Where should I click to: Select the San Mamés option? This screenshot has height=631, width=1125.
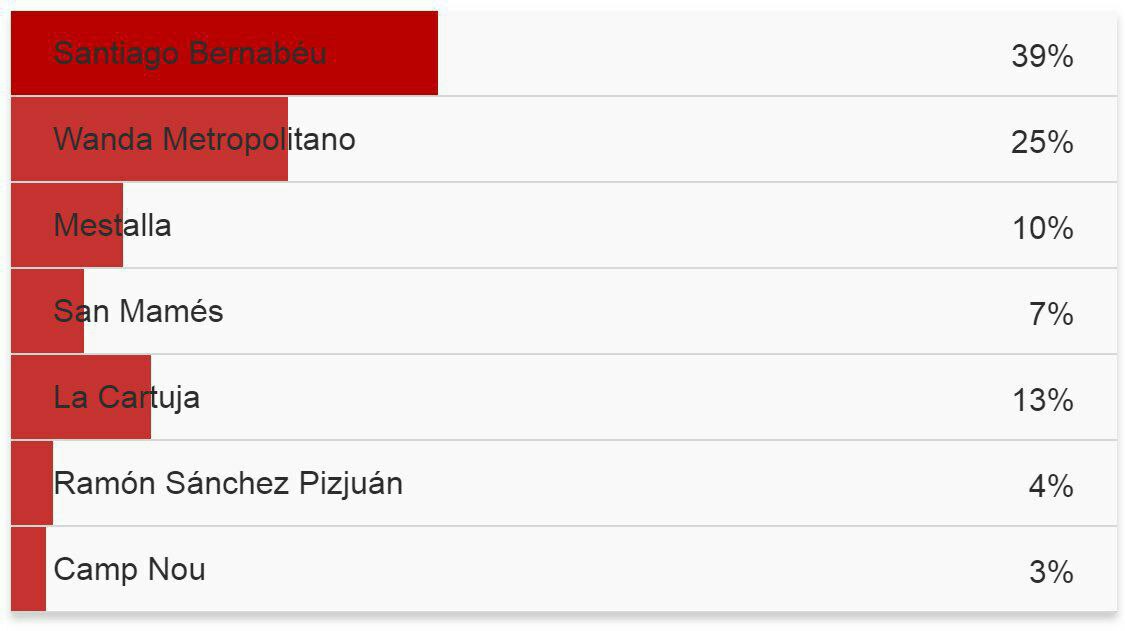(564, 312)
